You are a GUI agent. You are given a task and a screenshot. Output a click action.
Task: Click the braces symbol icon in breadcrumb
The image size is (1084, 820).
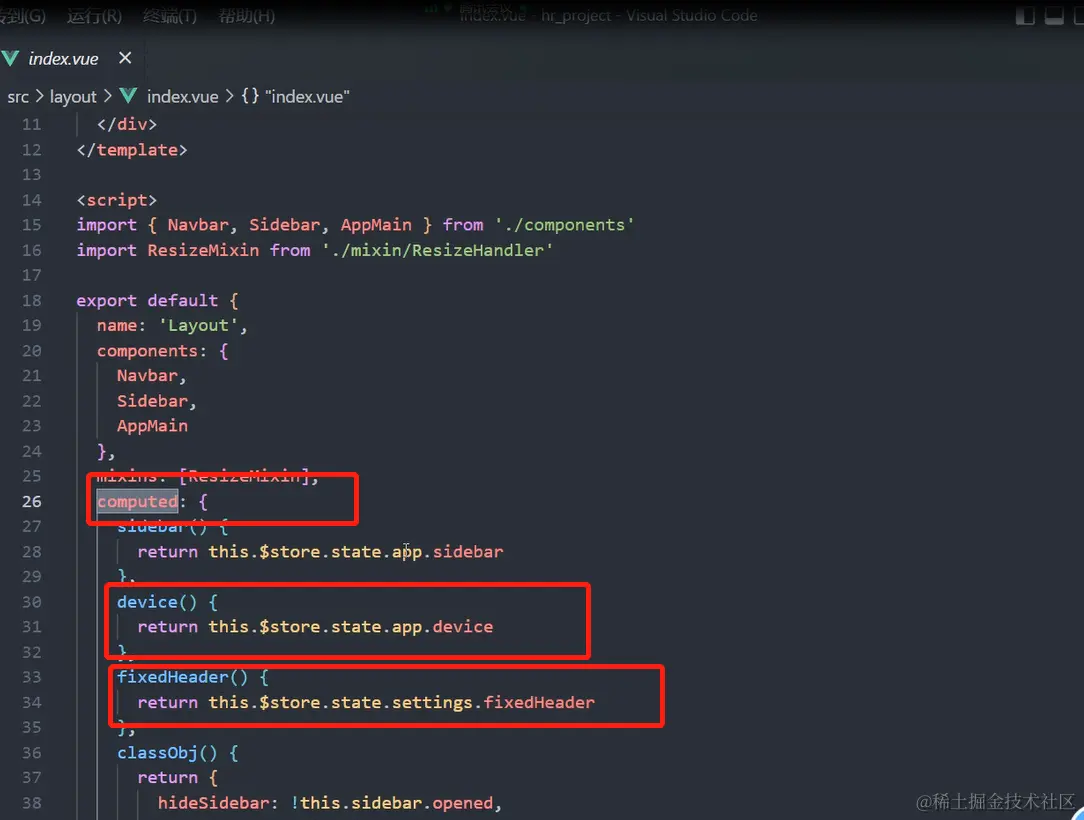pyautogui.click(x=250, y=96)
